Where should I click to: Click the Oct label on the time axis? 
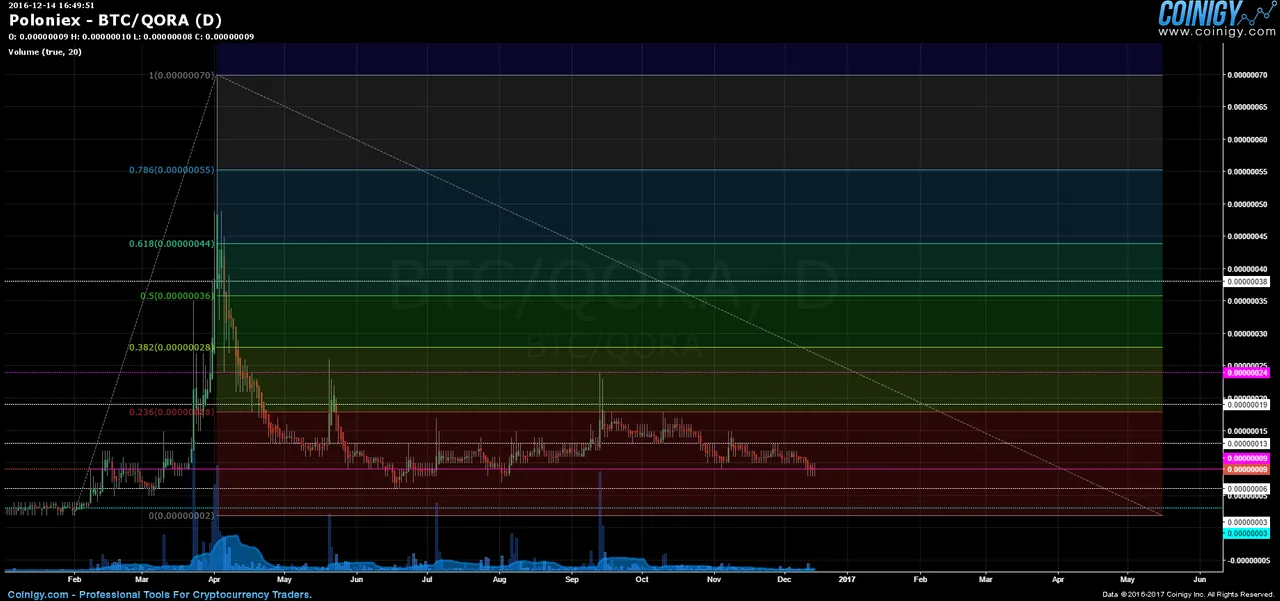(x=642, y=579)
